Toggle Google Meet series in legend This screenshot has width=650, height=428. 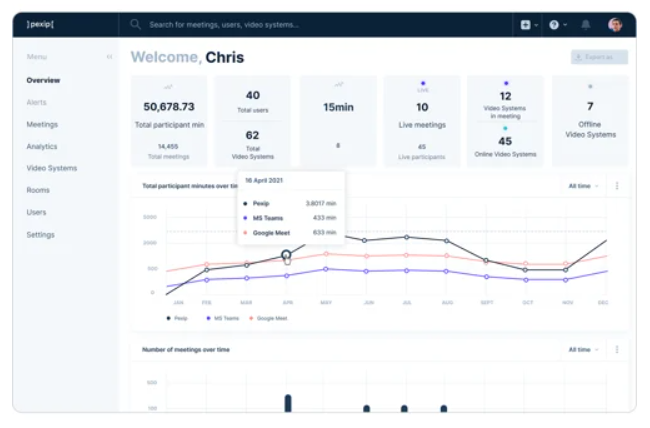click(269, 318)
